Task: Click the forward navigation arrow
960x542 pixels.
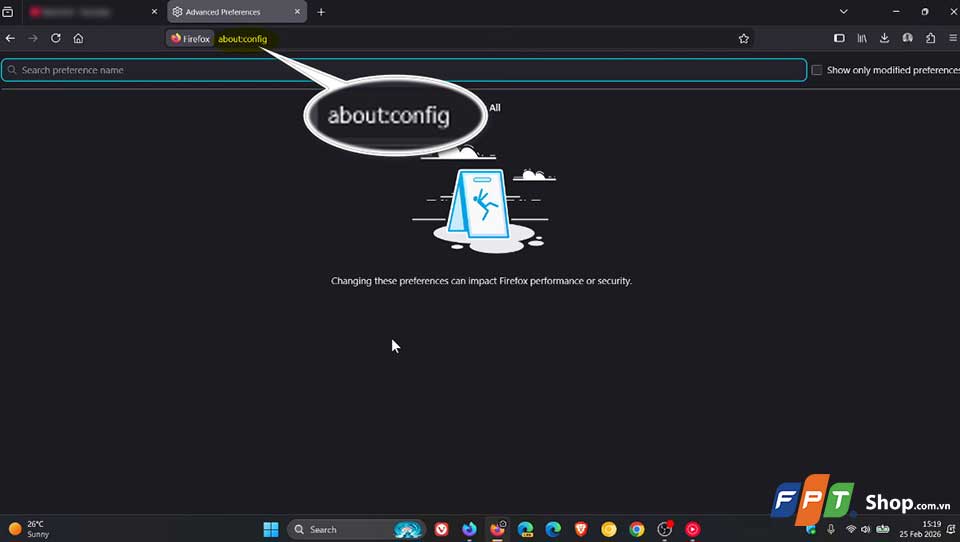Action: pos(33,39)
